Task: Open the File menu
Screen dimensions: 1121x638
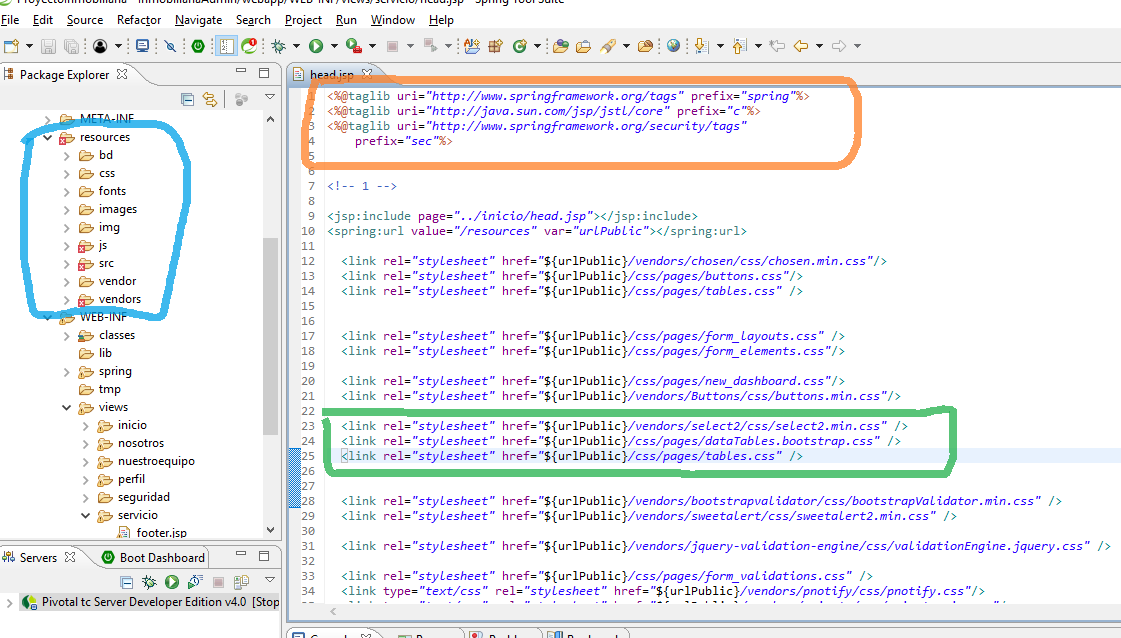Action: [10, 20]
